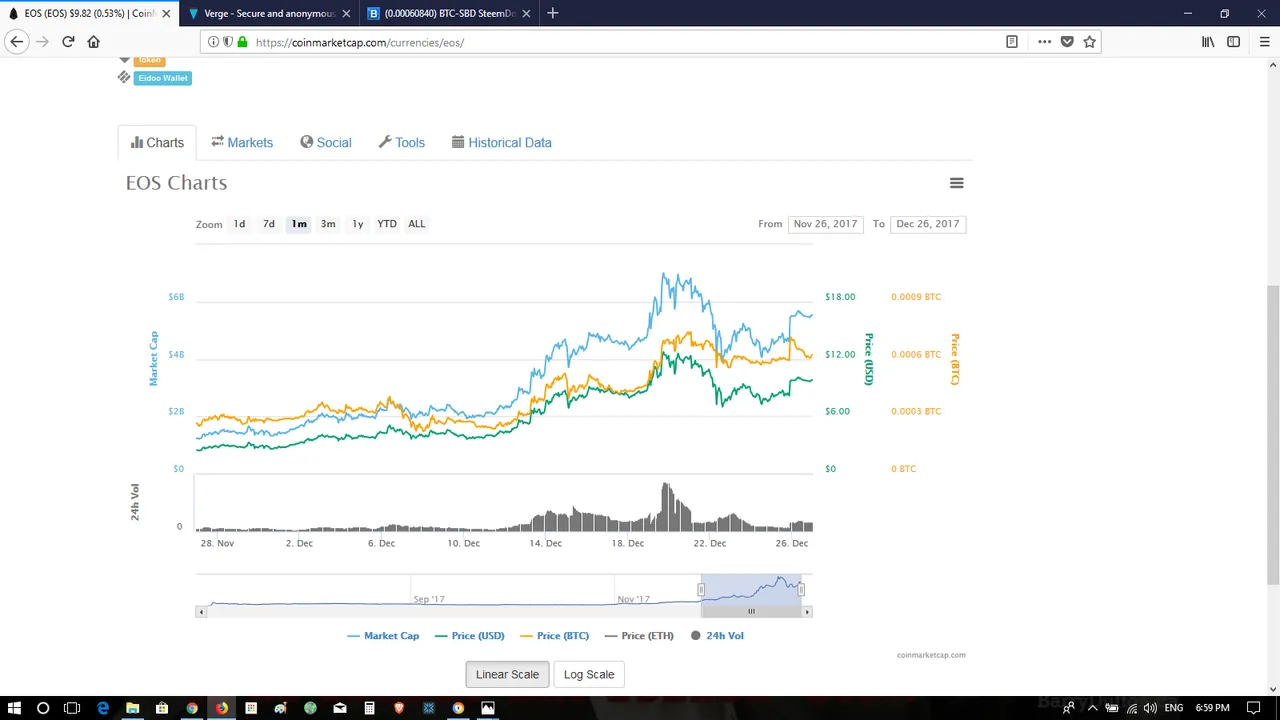The width and height of the screenshot is (1280, 720).
Task: Toggle Market Cap series in legend
Action: (383, 636)
